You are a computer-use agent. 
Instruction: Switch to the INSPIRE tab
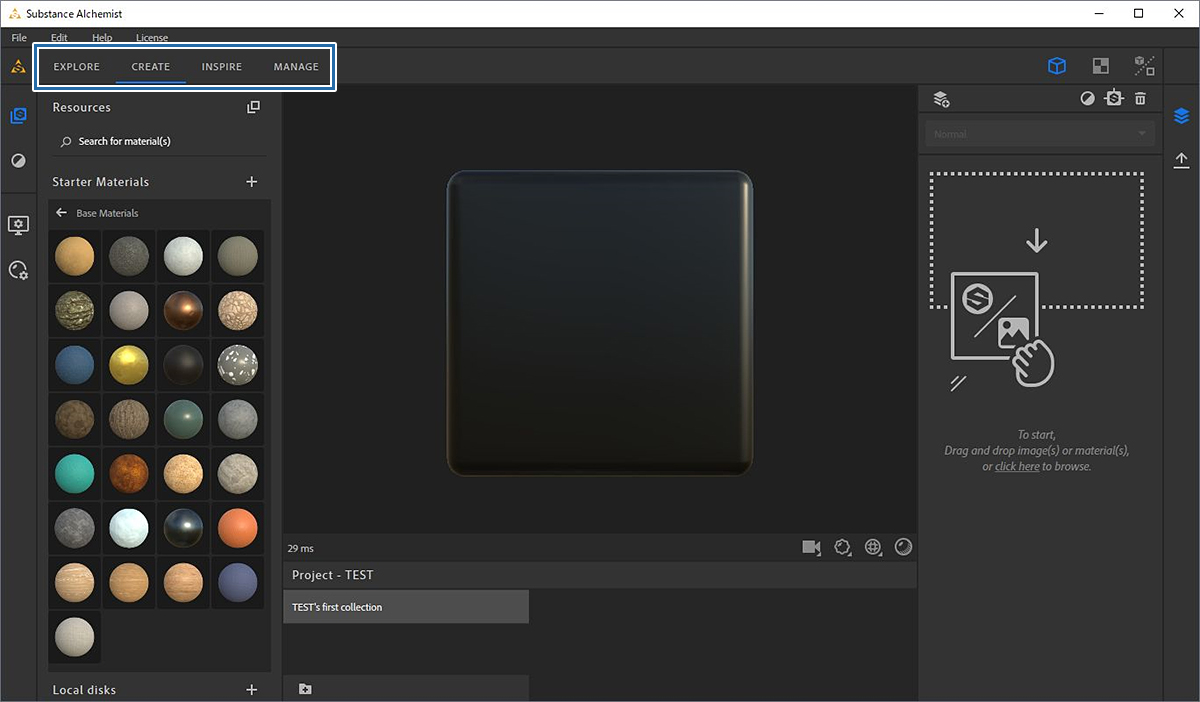[x=222, y=67]
